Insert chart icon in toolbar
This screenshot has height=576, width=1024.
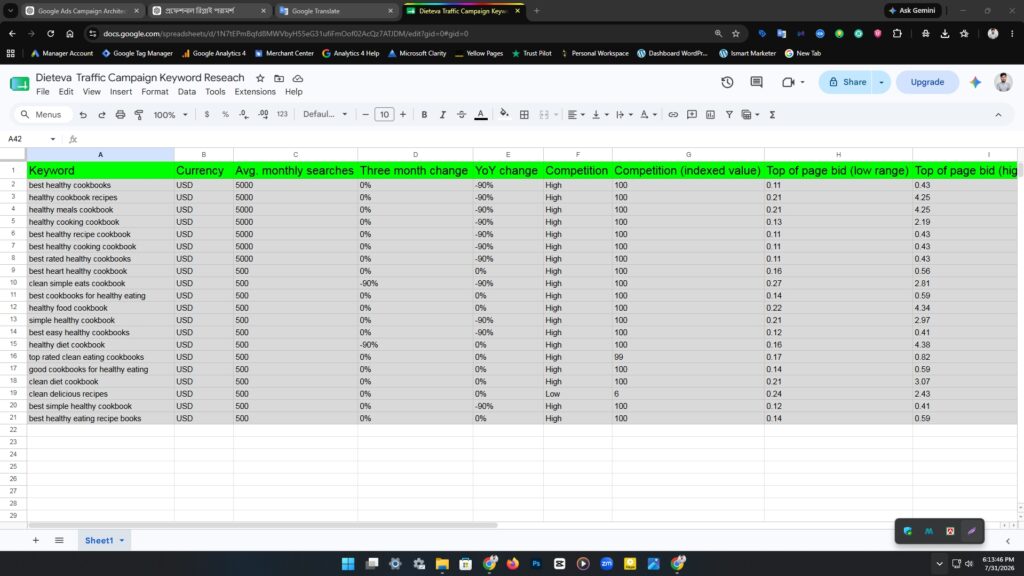click(x=711, y=115)
